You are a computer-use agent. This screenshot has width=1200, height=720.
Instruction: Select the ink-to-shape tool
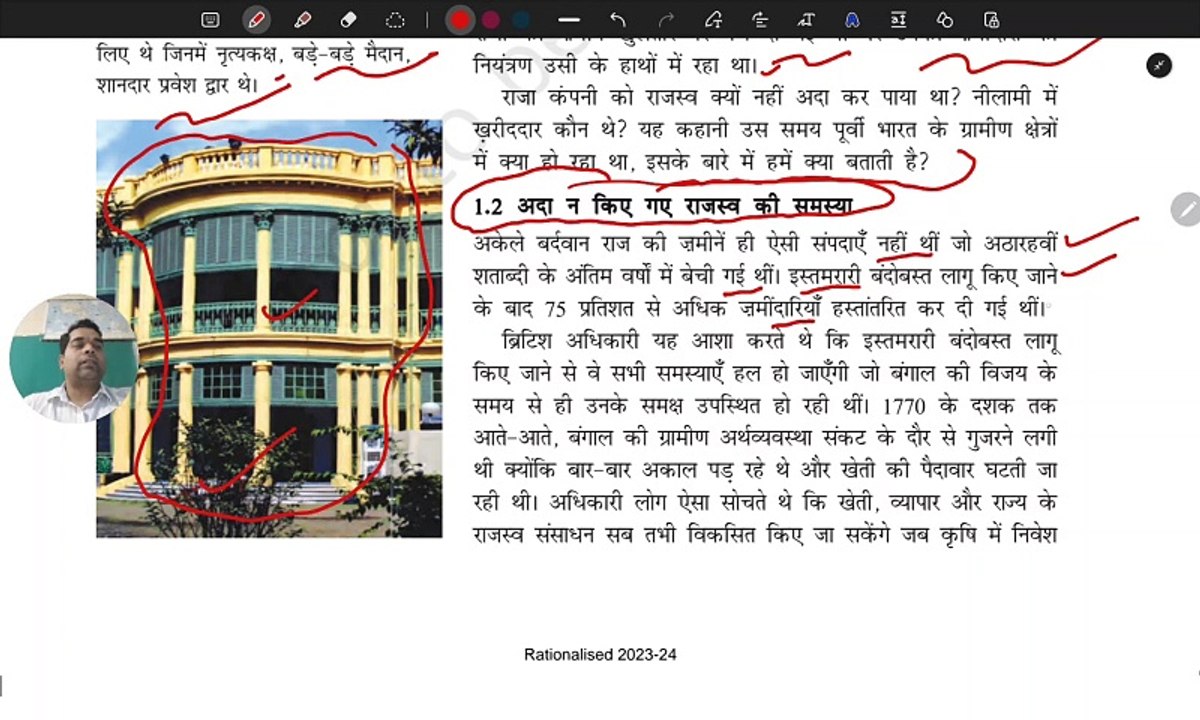click(713, 19)
